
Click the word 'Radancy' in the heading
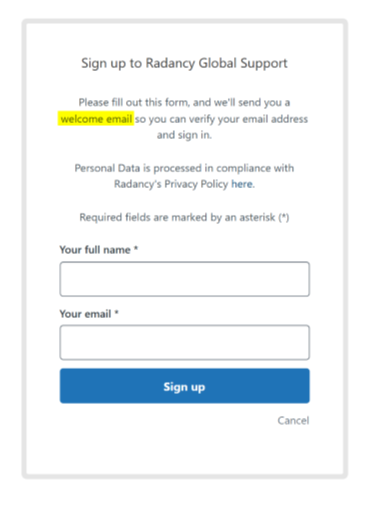point(170,63)
